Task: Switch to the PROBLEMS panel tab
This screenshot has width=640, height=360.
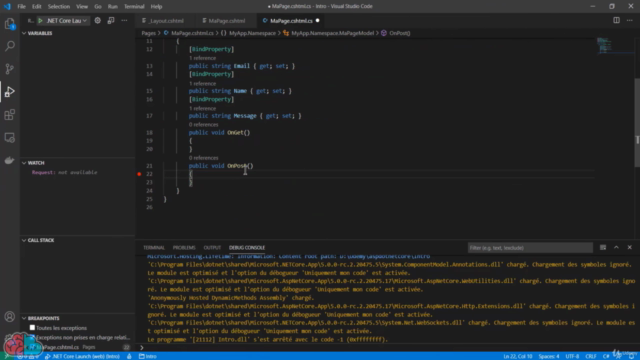Action: tap(184, 248)
